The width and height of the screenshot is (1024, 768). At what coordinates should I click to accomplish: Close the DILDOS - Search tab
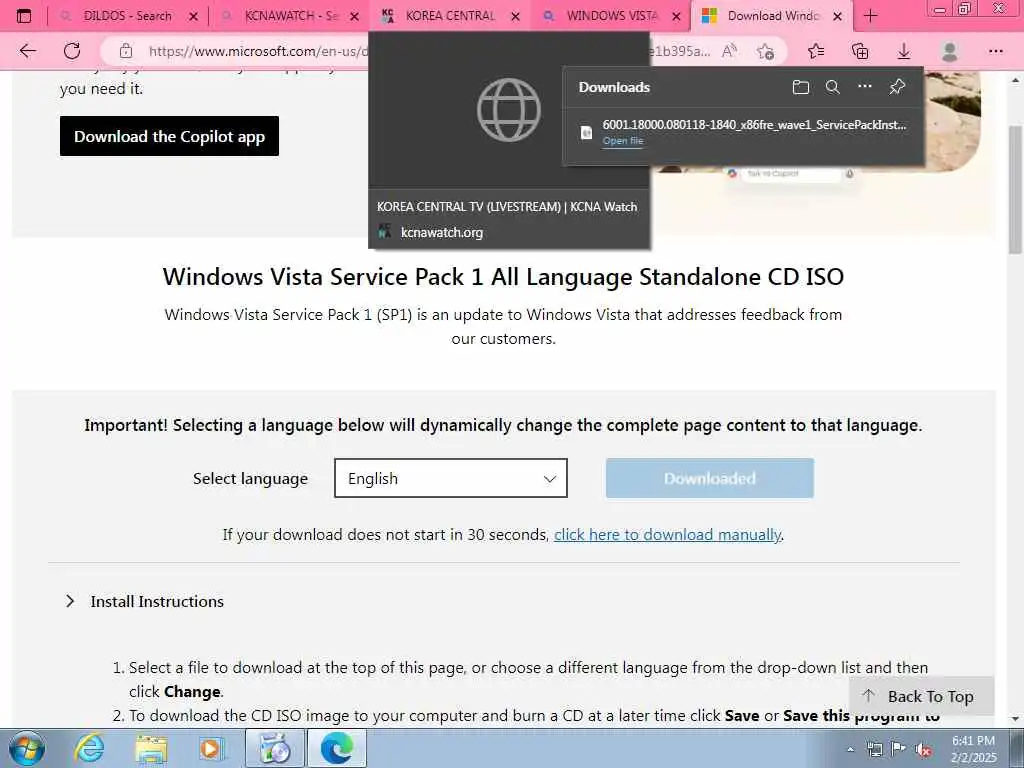(193, 16)
